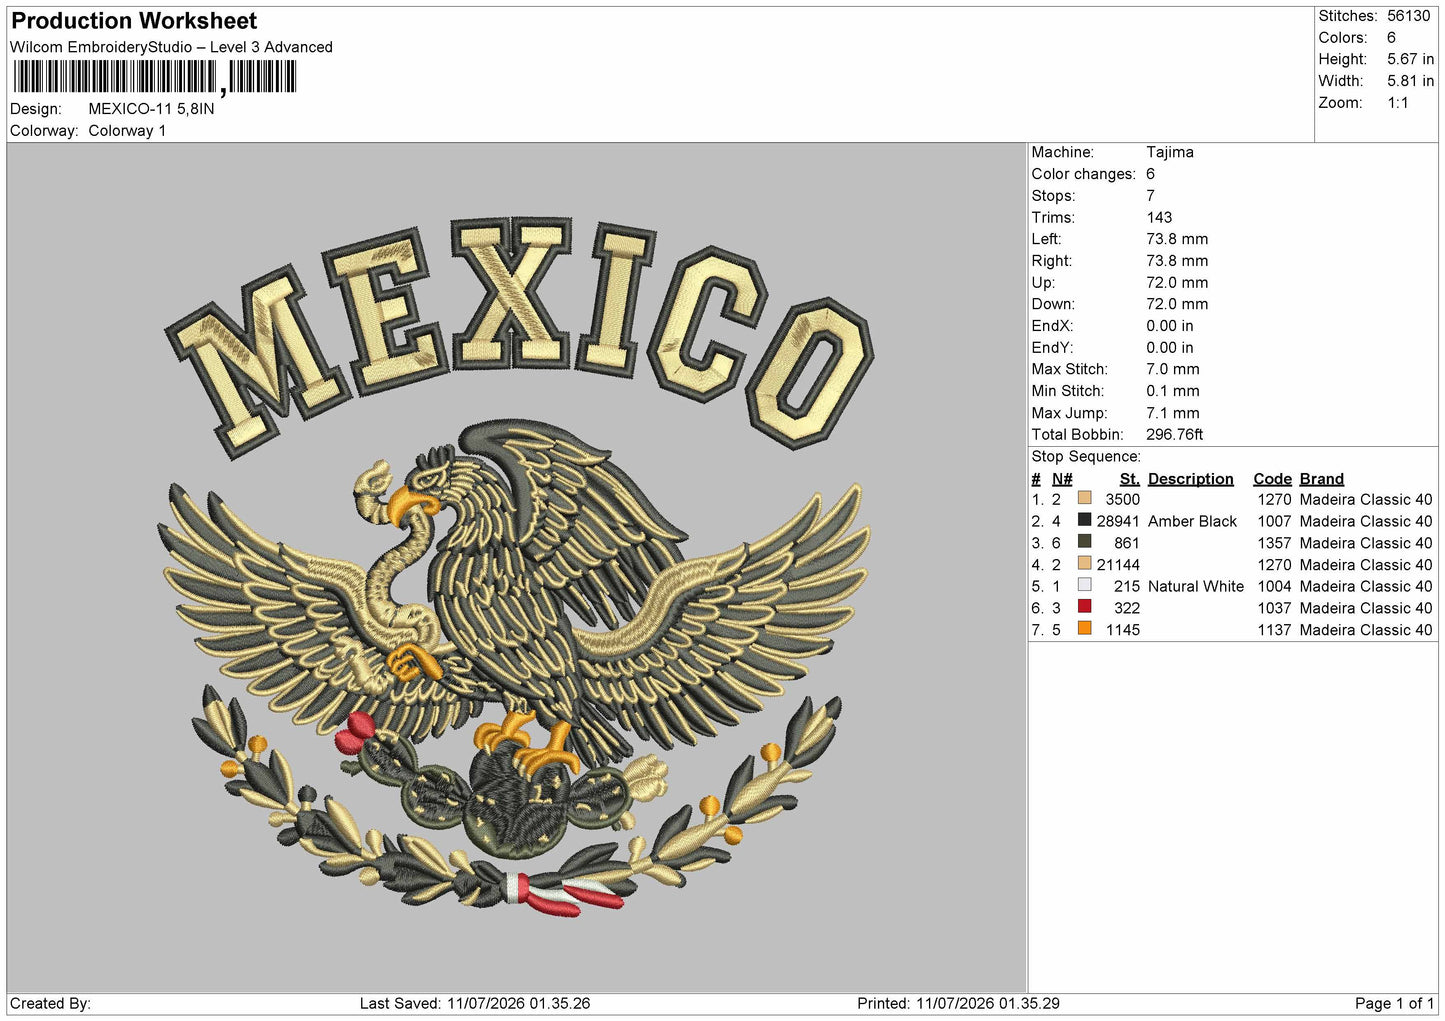The image size is (1445, 1021).
Task: Click the Right value 73.8 mm
Action: pos(1177,261)
